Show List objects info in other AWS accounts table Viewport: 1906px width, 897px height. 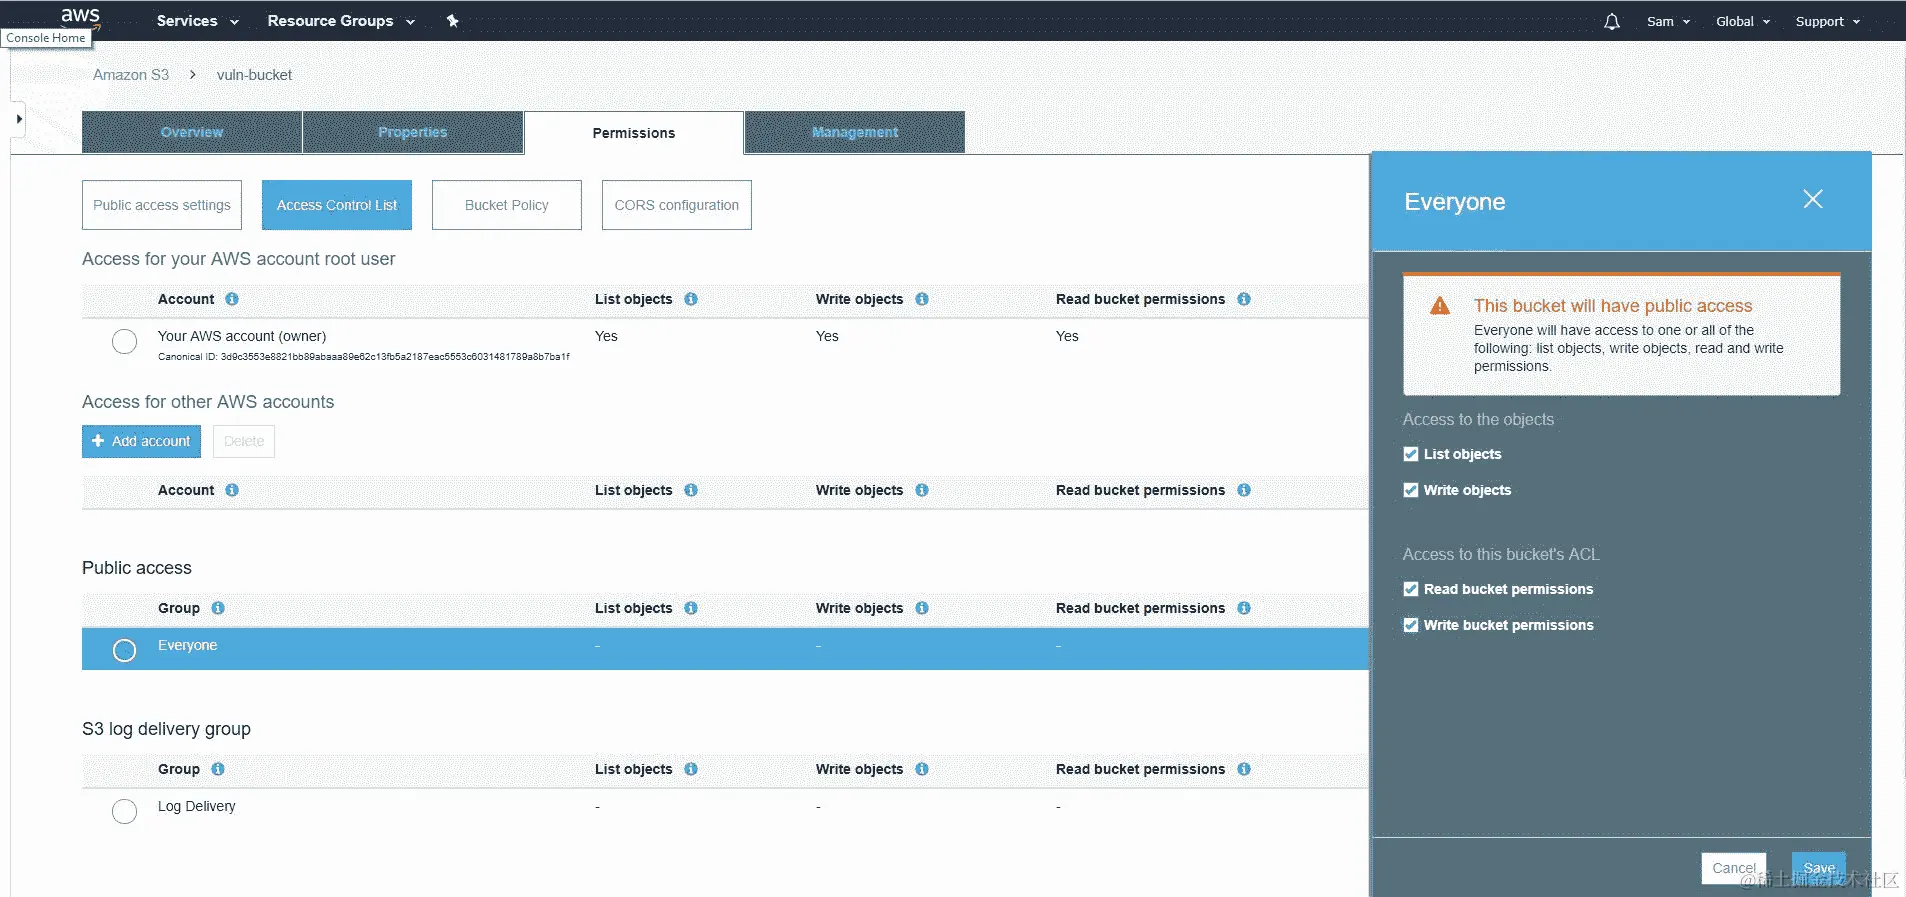(691, 490)
